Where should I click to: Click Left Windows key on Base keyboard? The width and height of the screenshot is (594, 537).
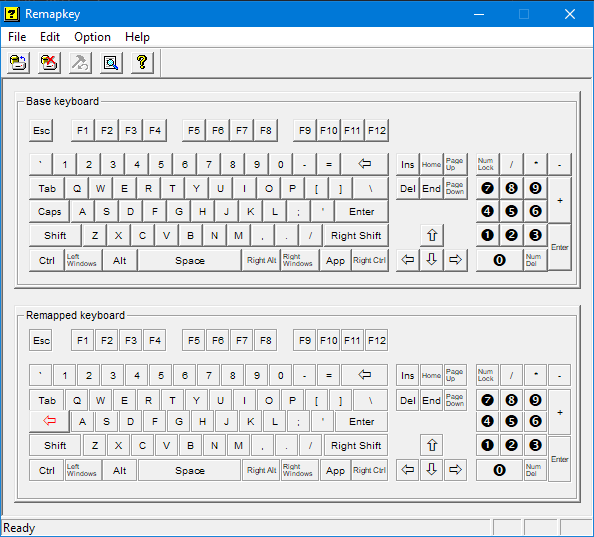(83, 260)
